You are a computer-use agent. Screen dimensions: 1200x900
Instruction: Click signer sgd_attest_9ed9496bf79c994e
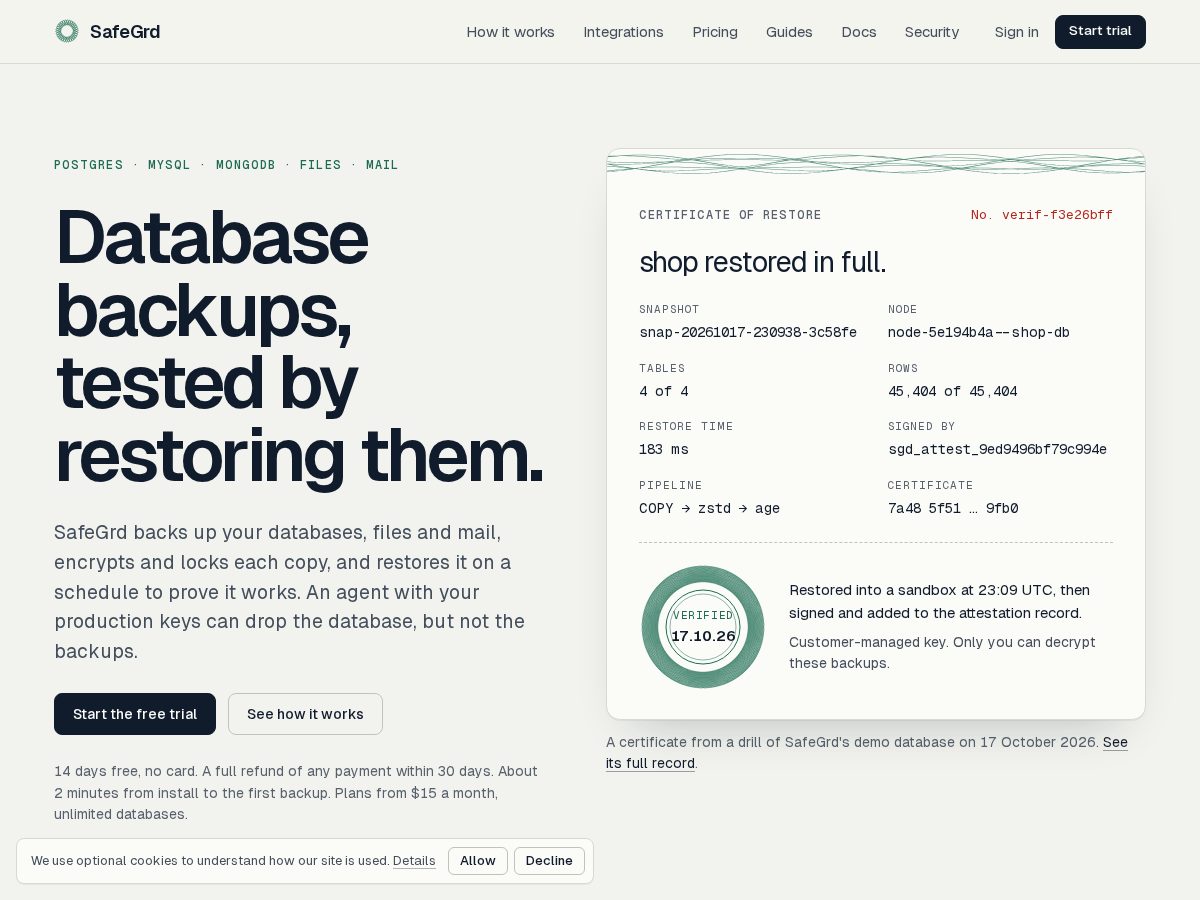(x=997, y=449)
